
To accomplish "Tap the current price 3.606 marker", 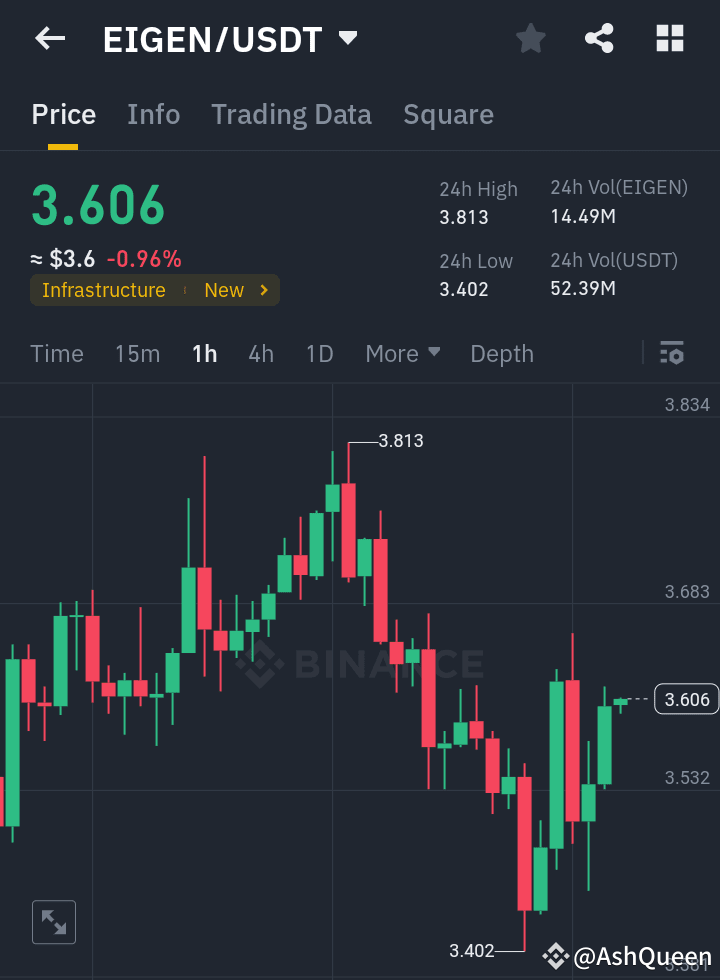I will coord(686,699).
